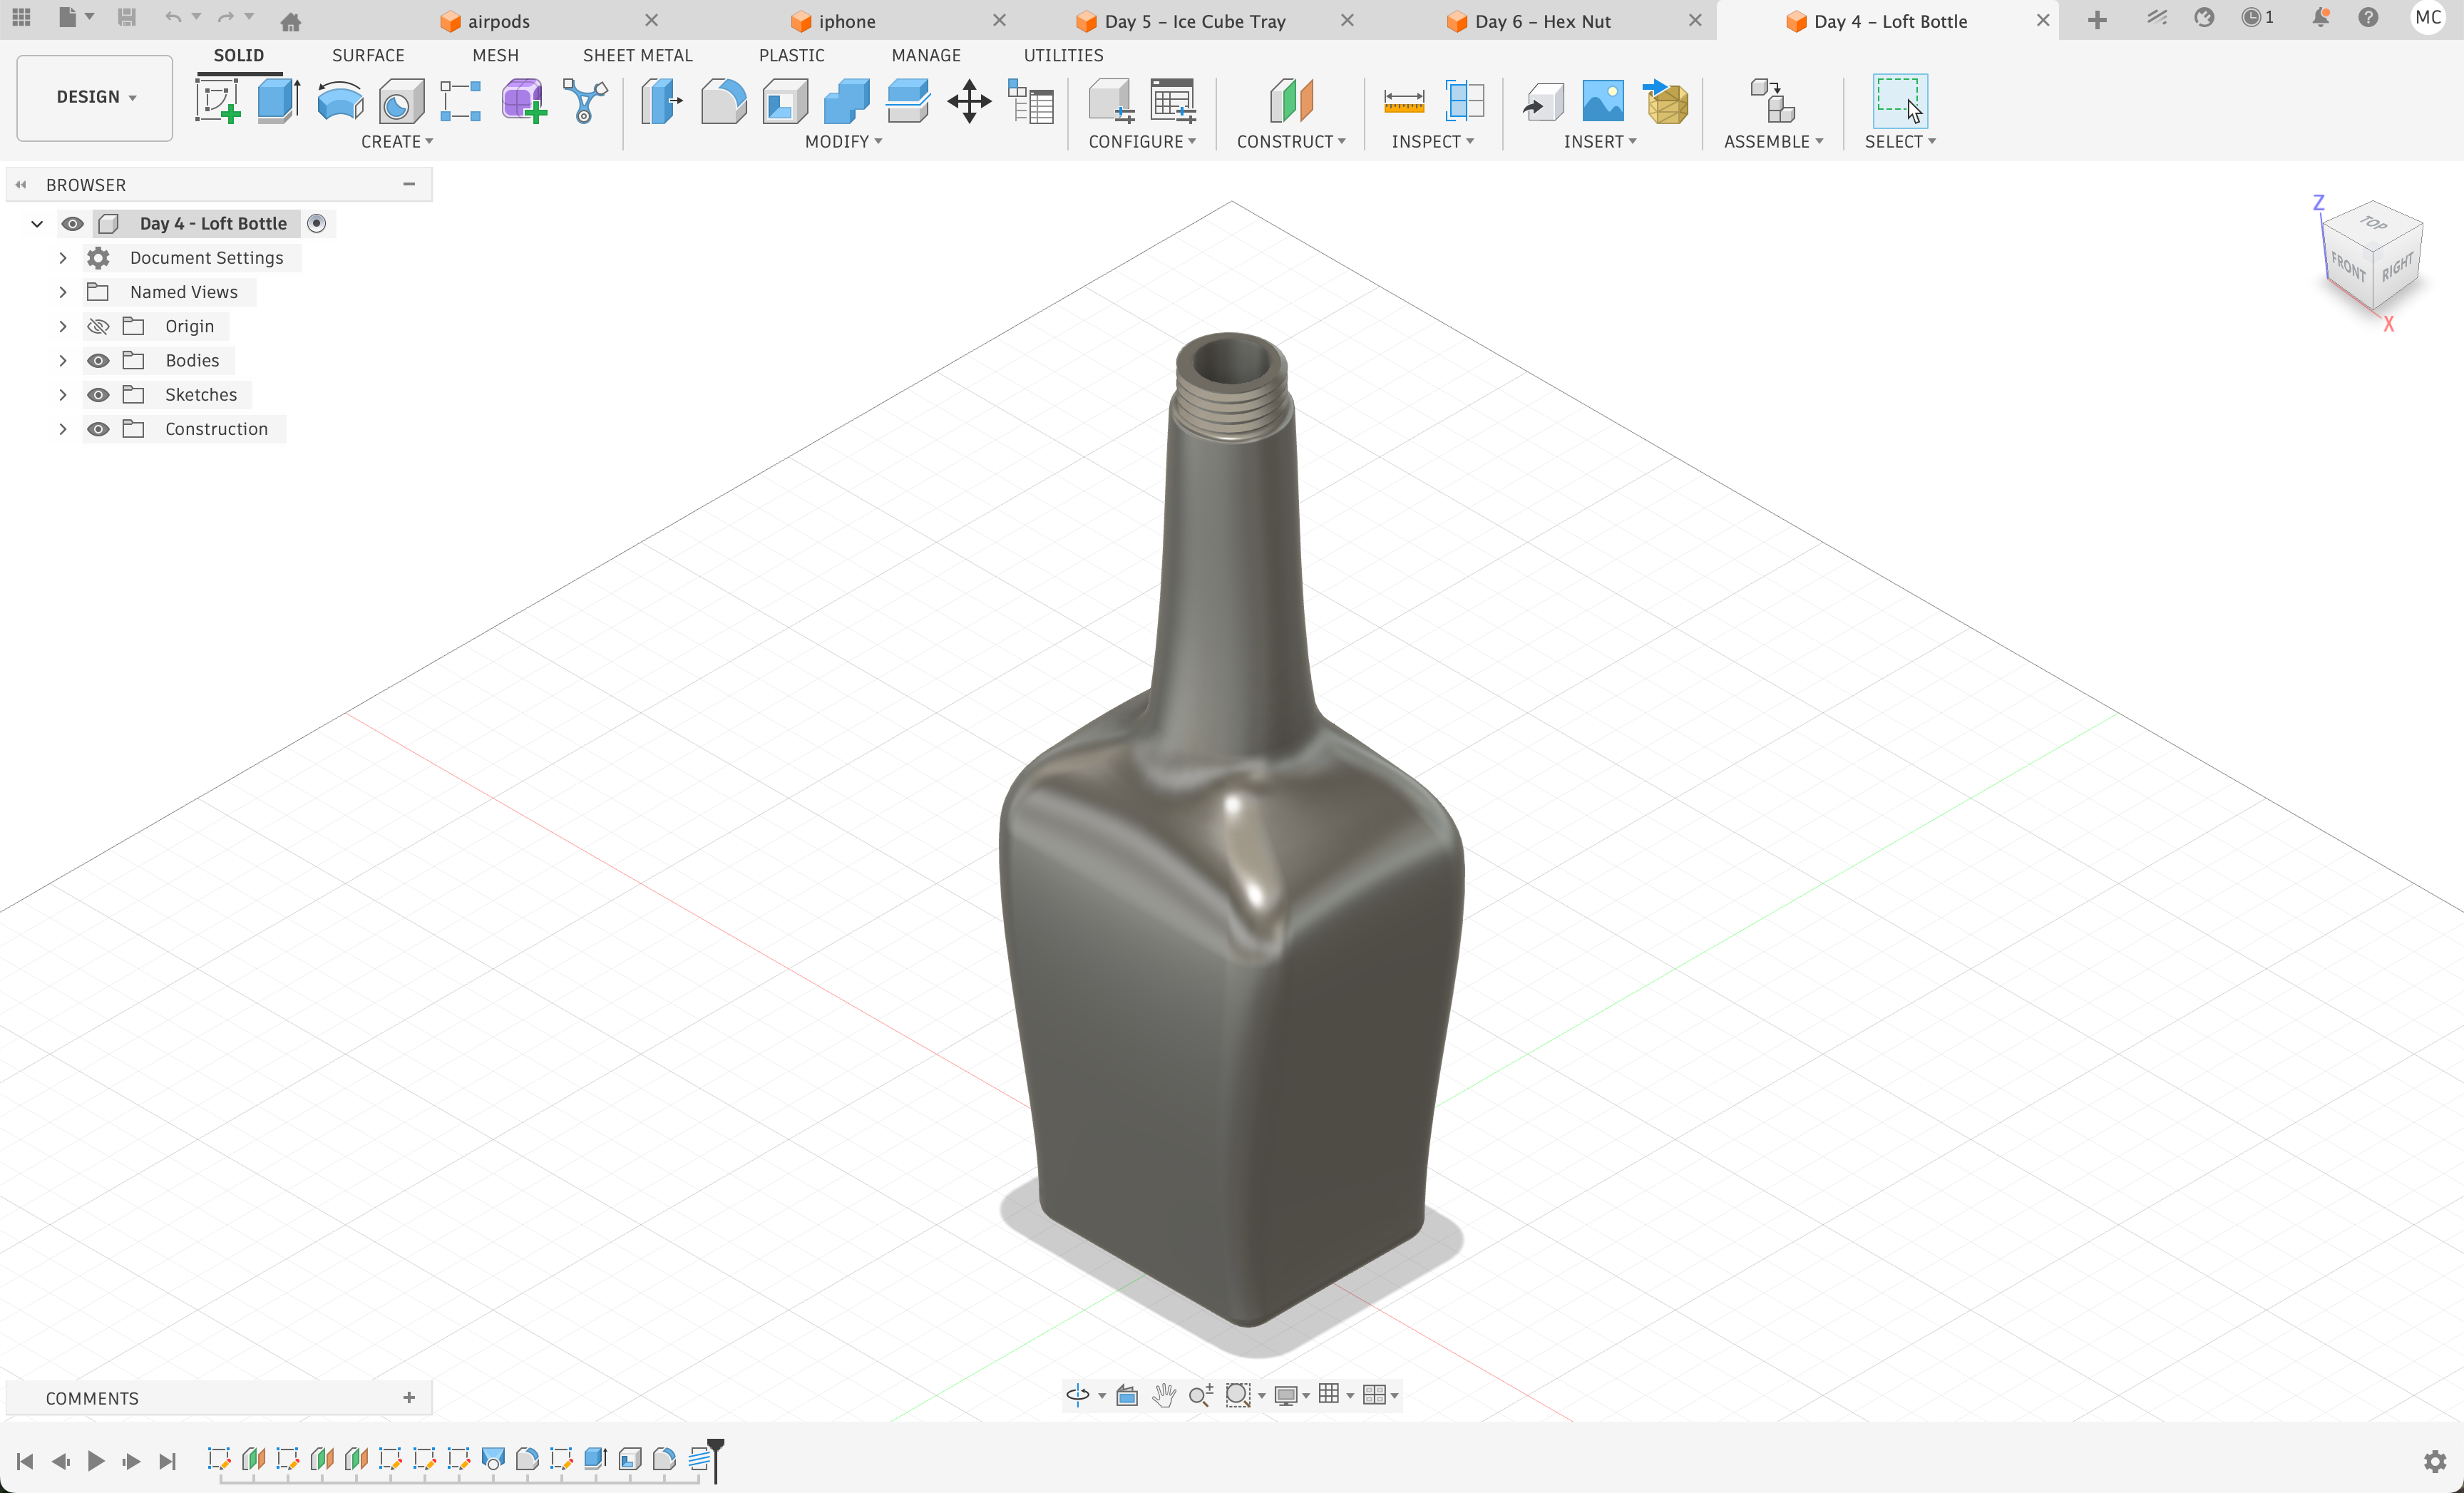Screen dimensions: 2464x1493
Task: Open the CONSTRUCT dropdown menu
Action: [x=1291, y=141]
